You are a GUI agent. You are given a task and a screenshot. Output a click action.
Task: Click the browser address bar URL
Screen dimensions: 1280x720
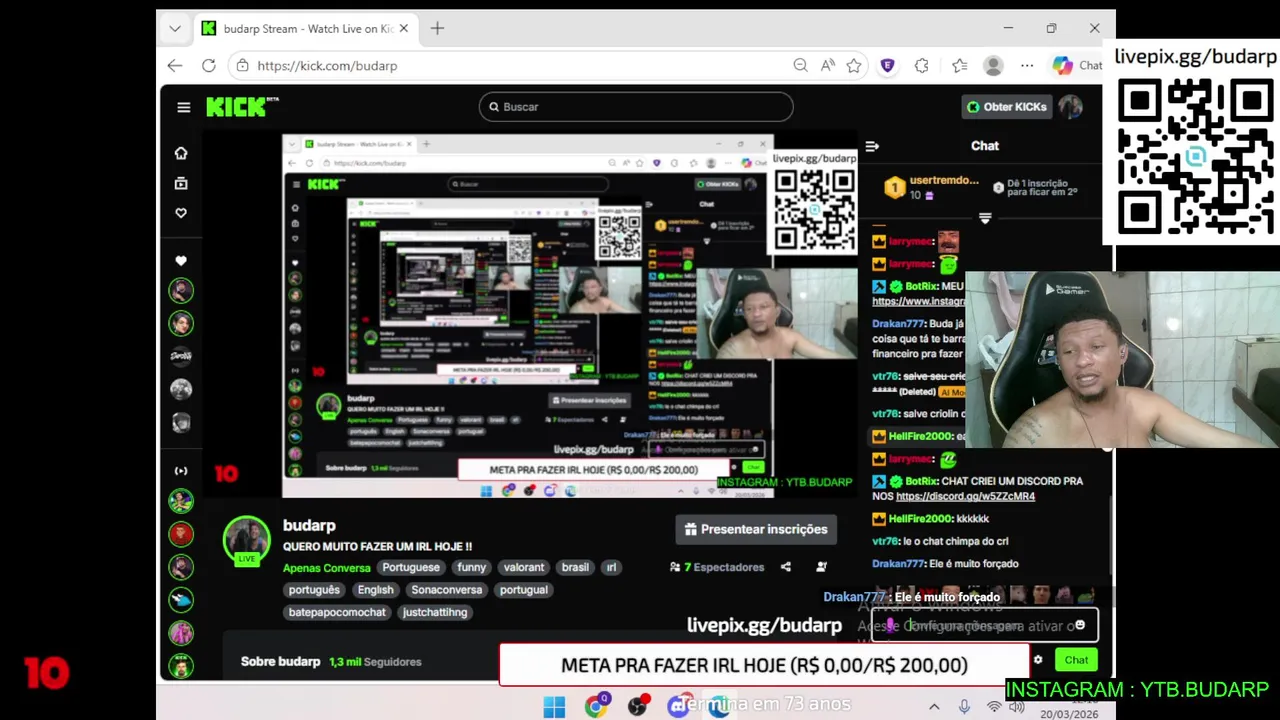(x=327, y=65)
